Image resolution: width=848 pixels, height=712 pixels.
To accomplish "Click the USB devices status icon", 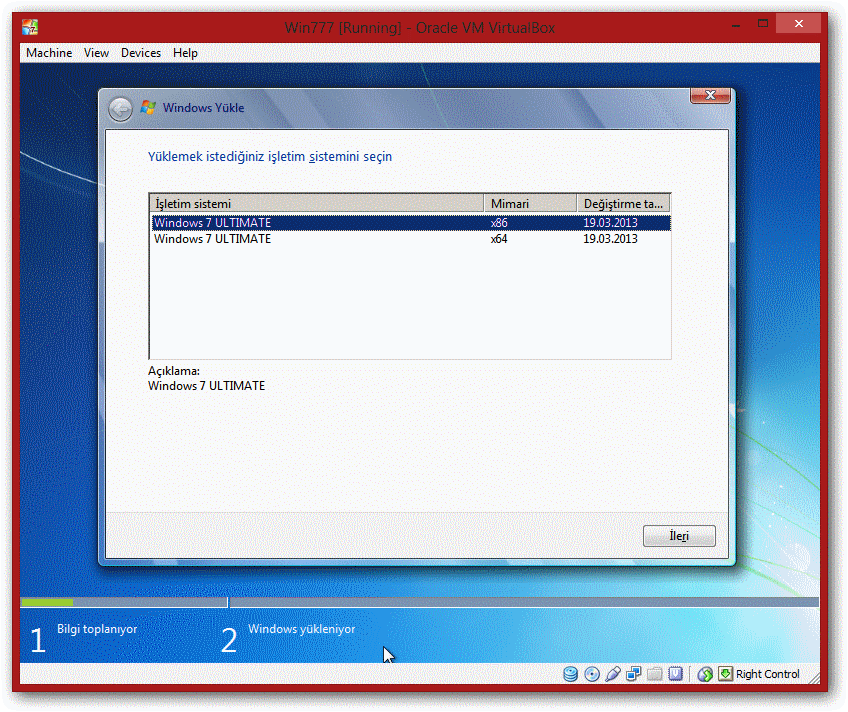I will click(612, 674).
